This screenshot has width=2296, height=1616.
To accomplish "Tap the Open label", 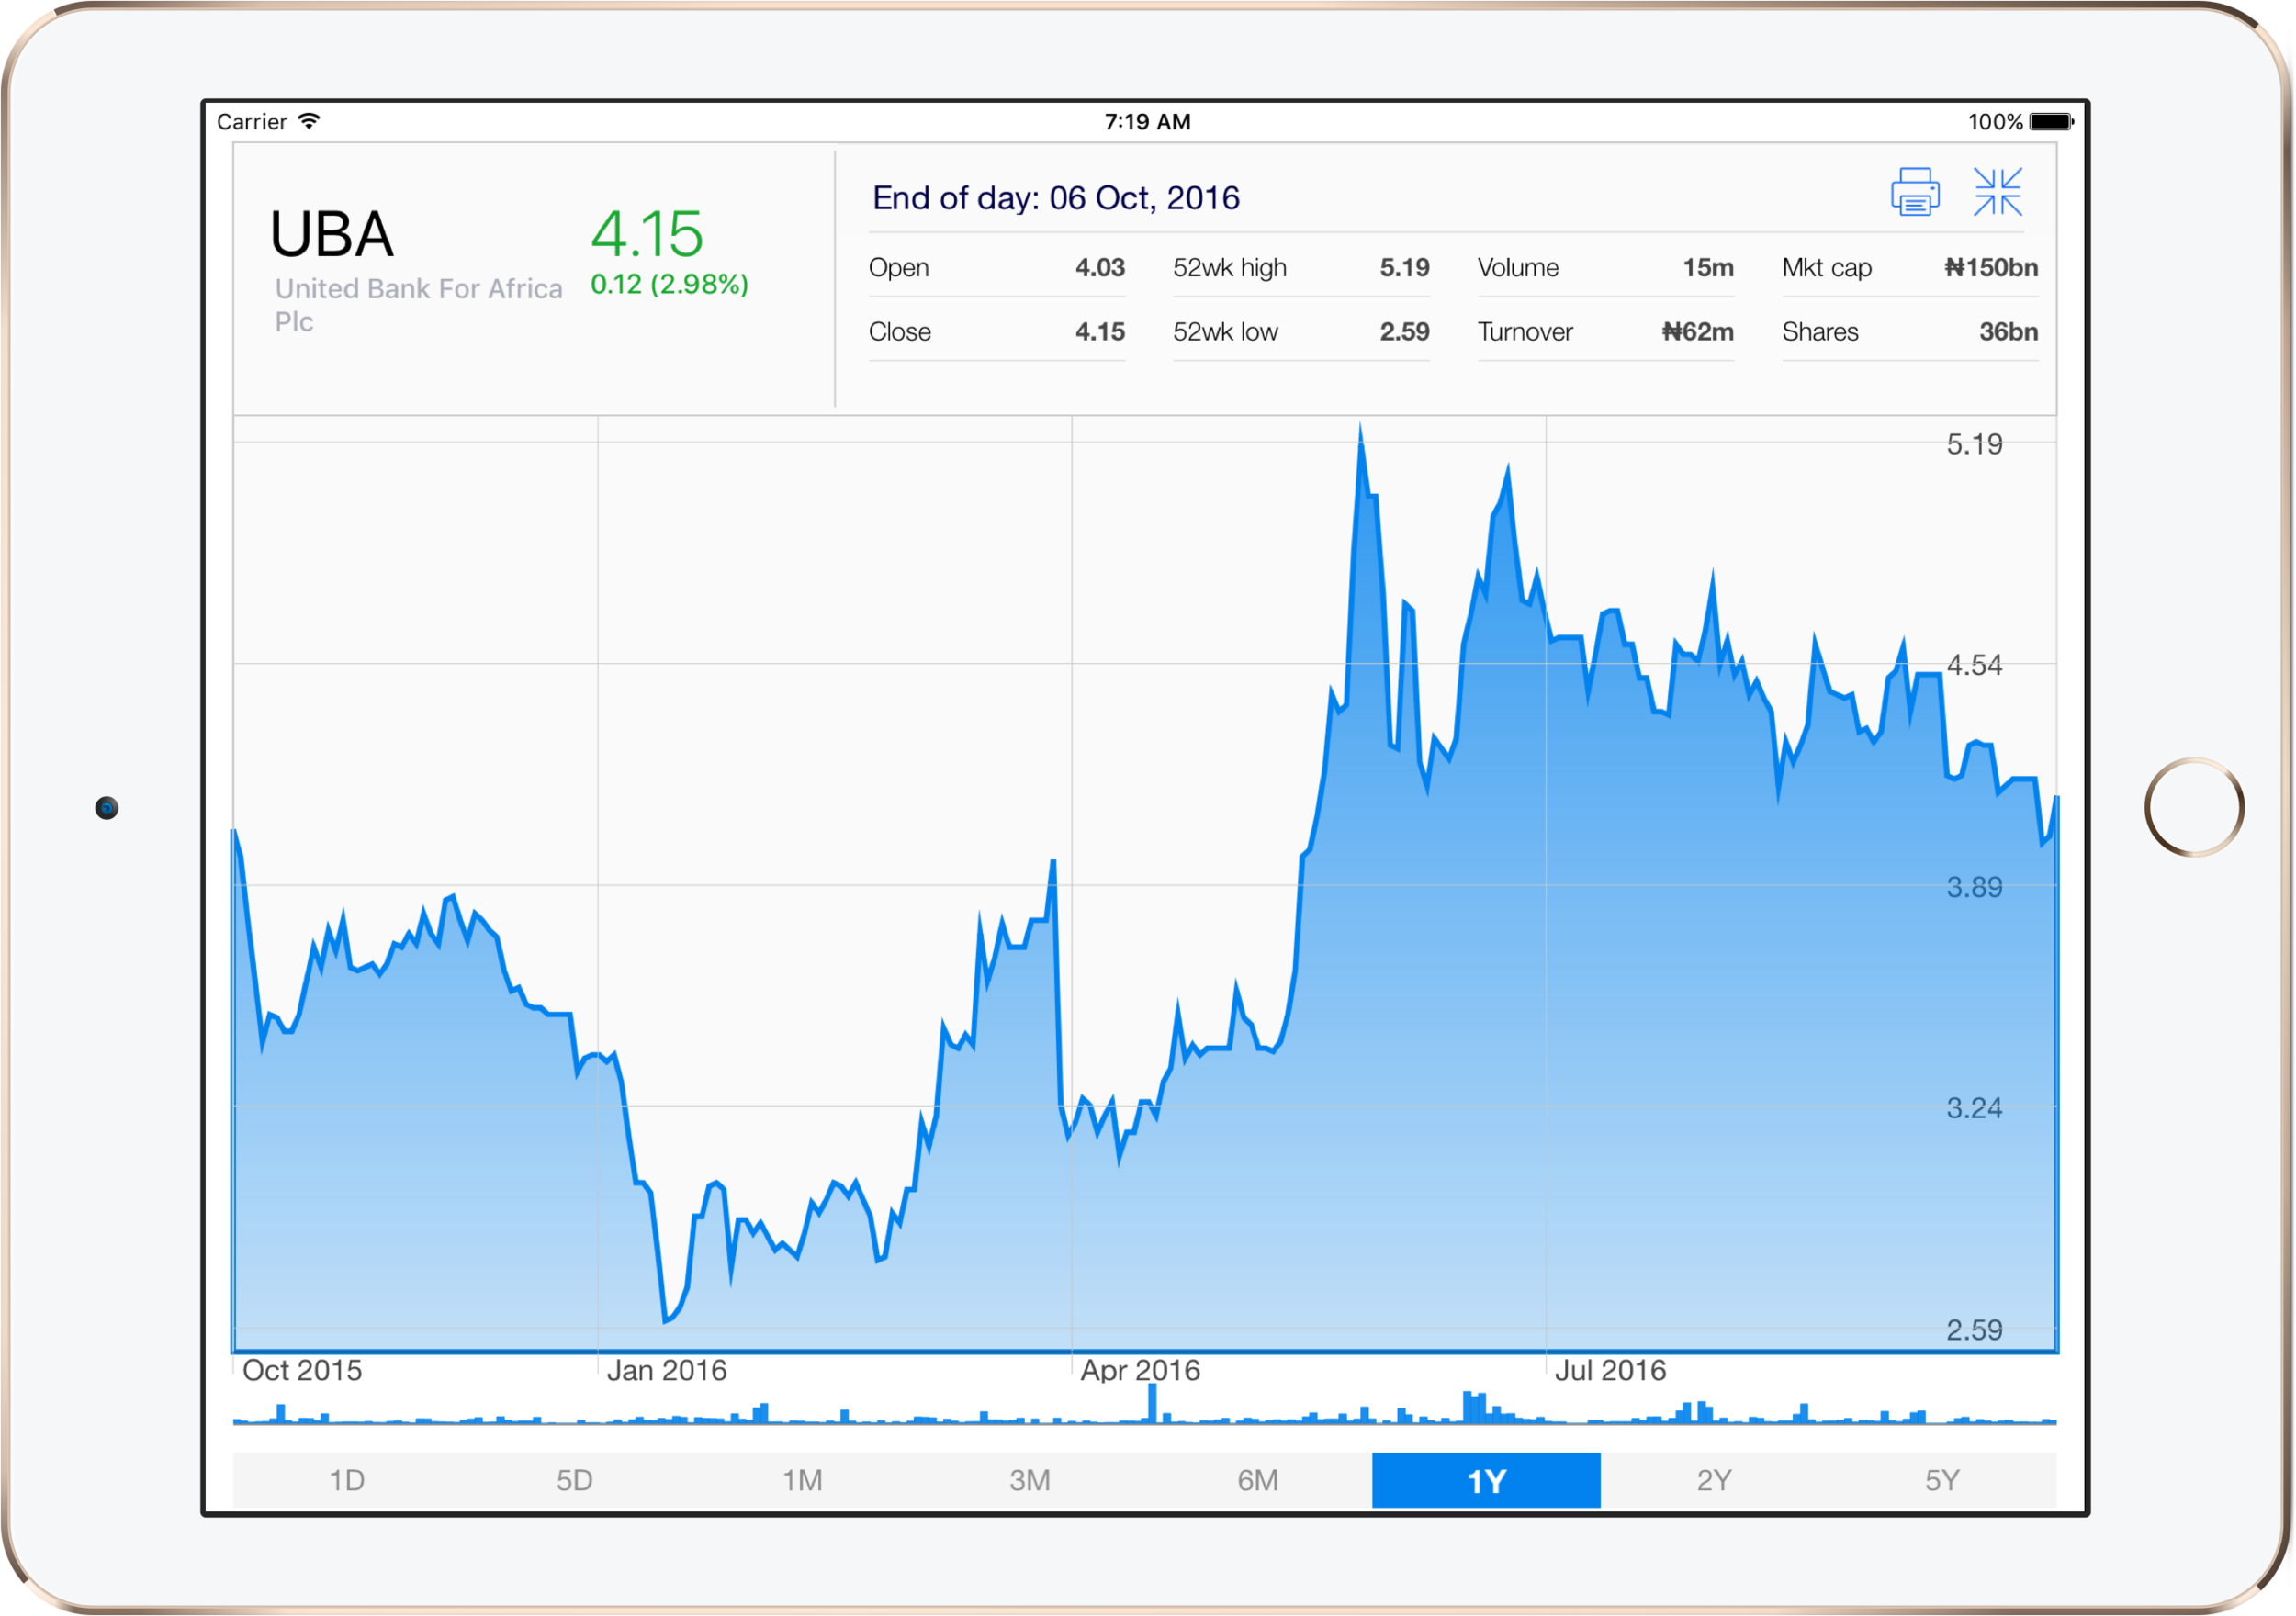I will (898, 268).
